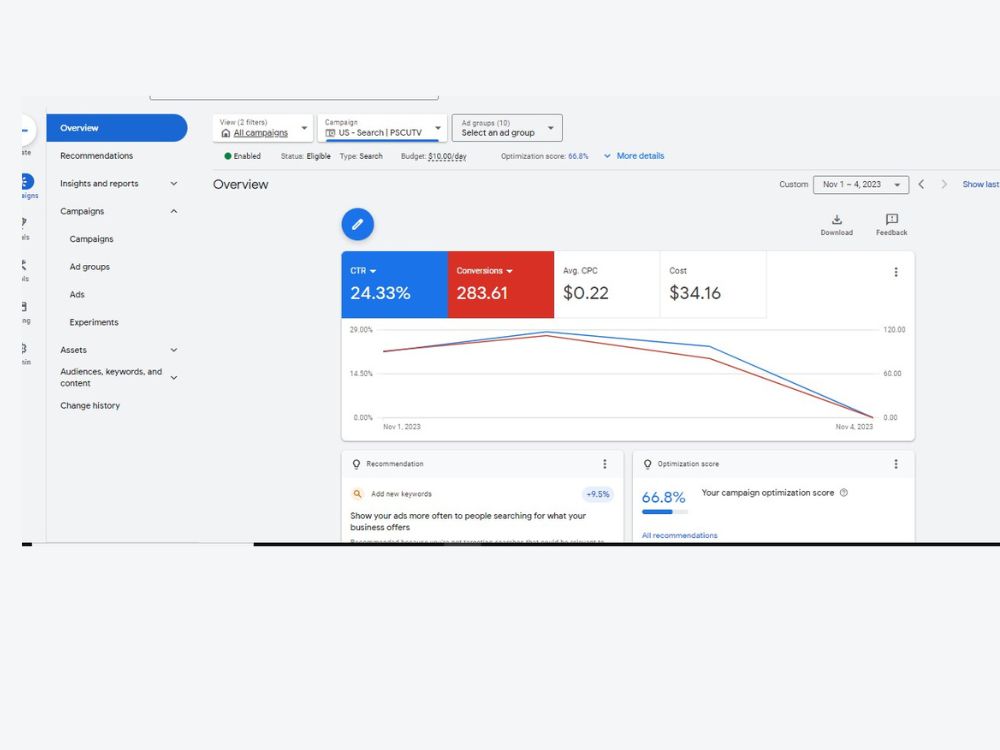Download the overview report
This screenshot has height=750, width=1000.
click(x=836, y=224)
